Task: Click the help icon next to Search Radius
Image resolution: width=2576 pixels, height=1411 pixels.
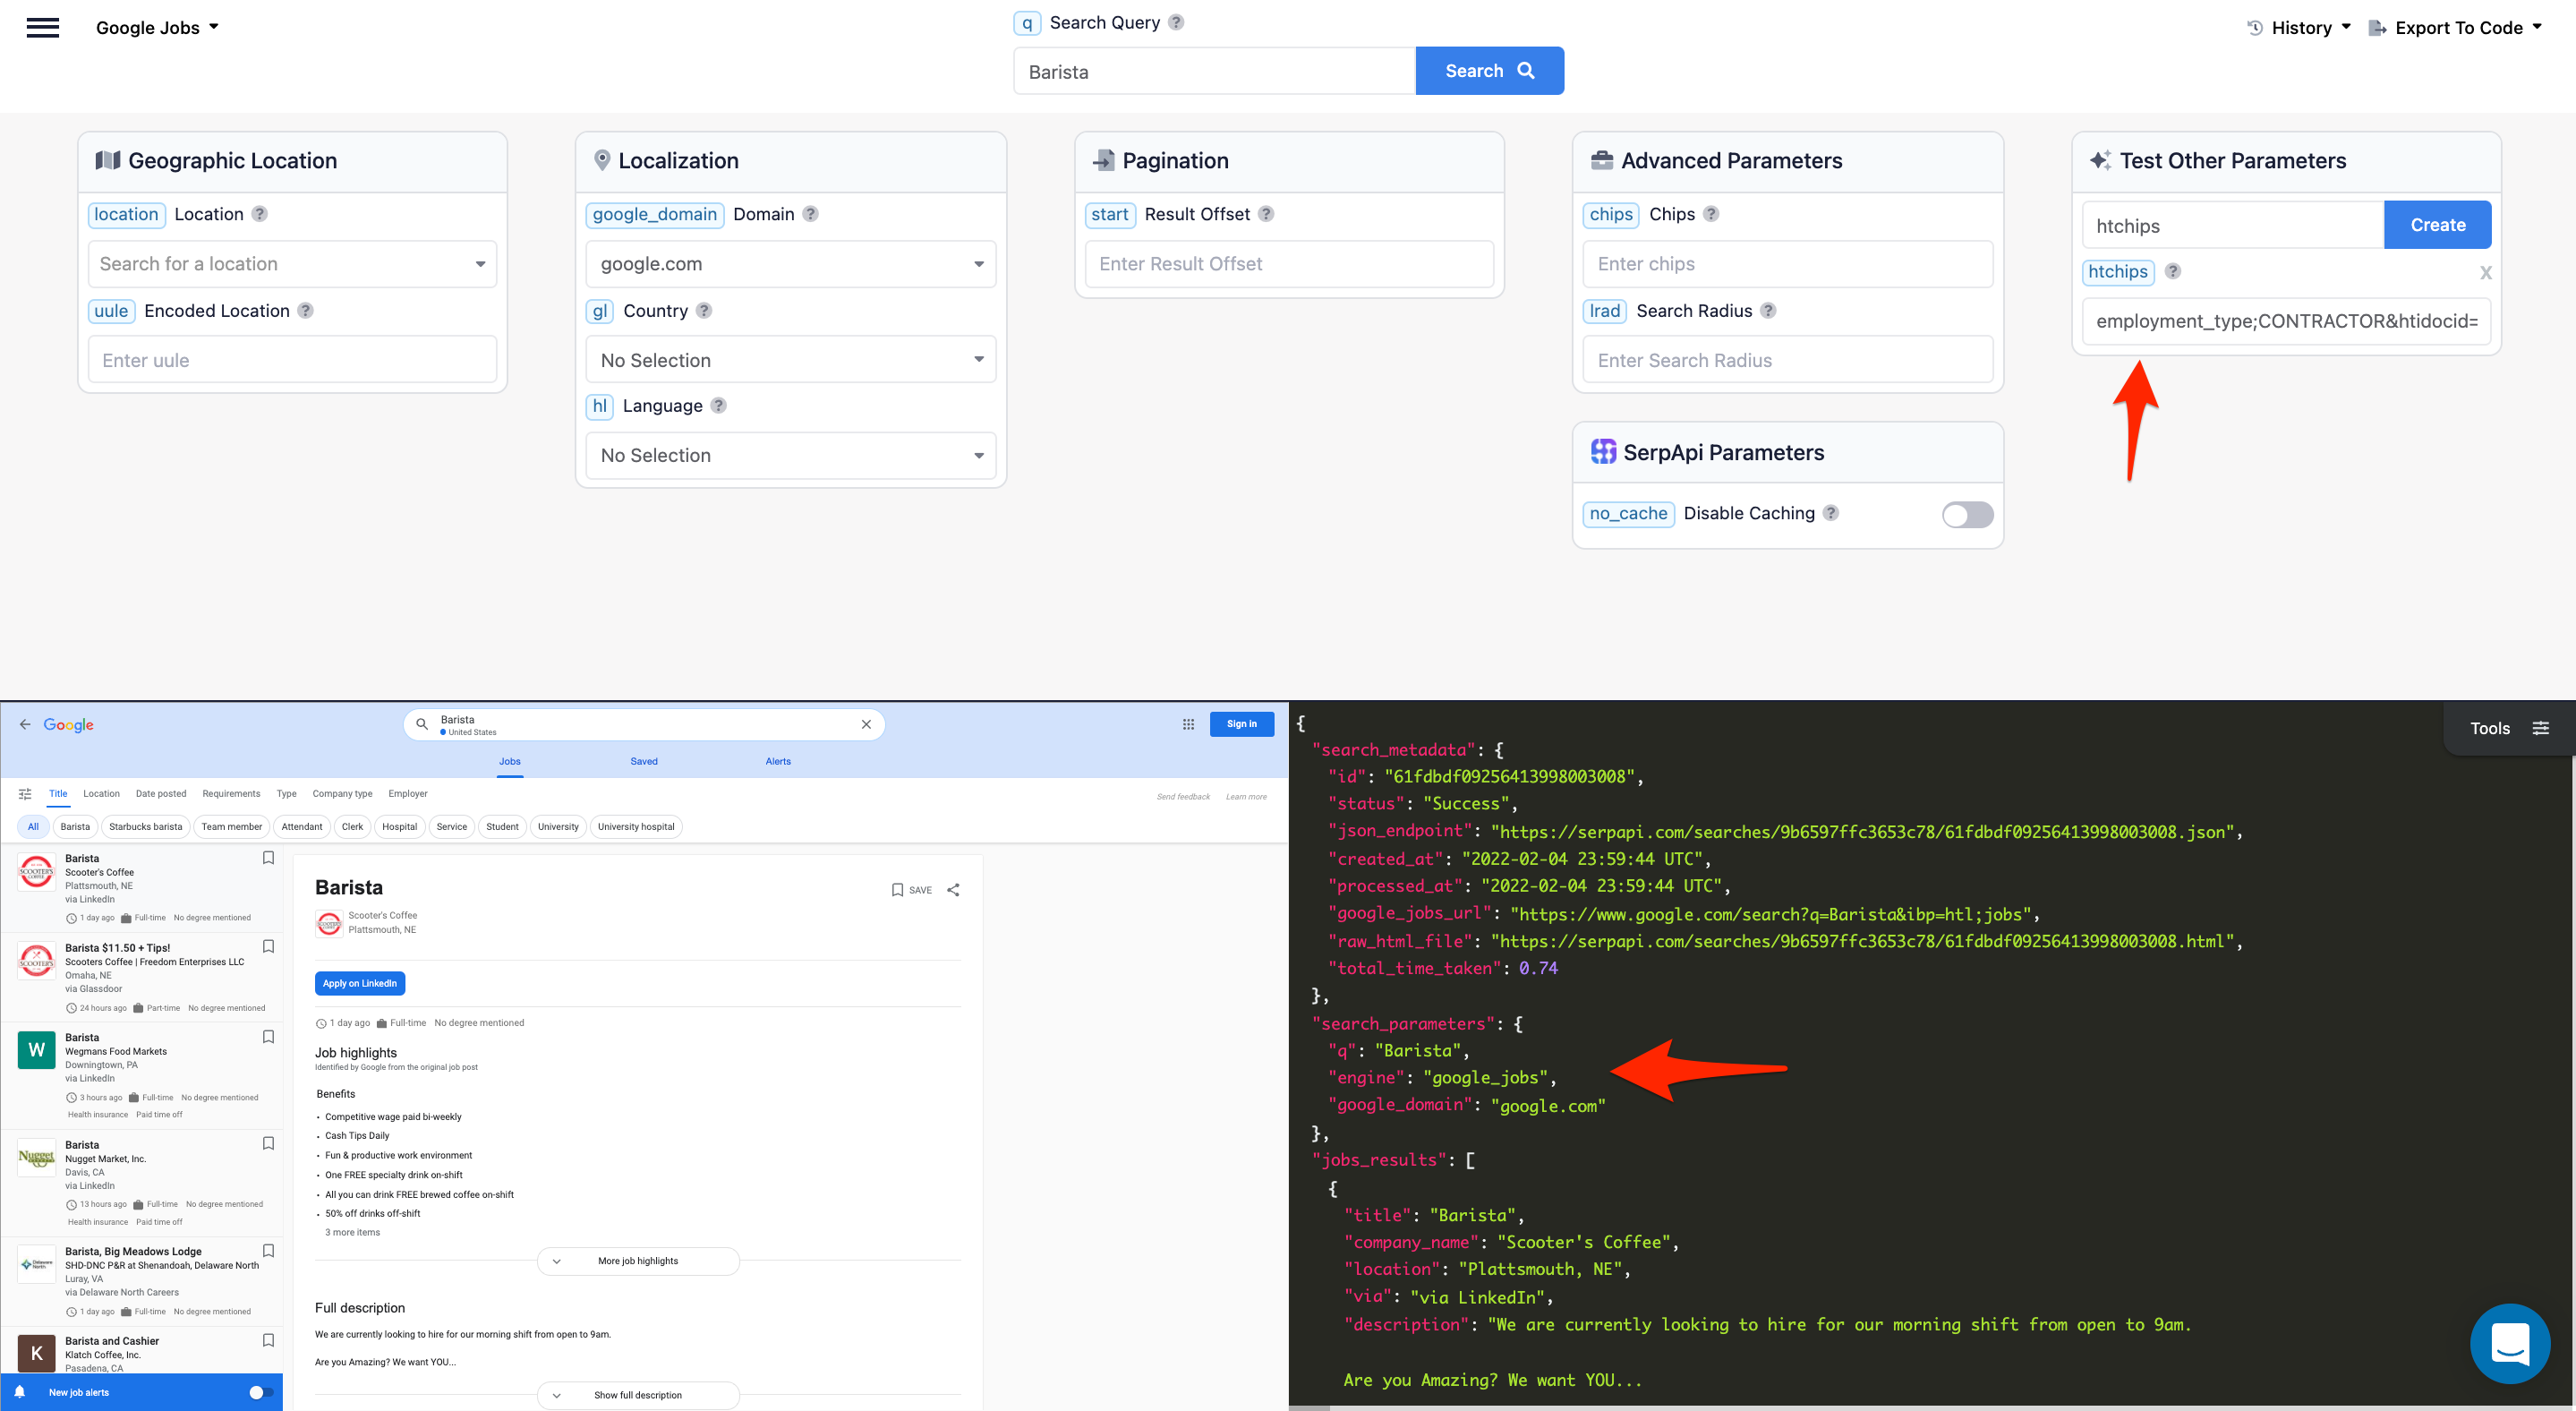Action: click(x=1769, y=311)
